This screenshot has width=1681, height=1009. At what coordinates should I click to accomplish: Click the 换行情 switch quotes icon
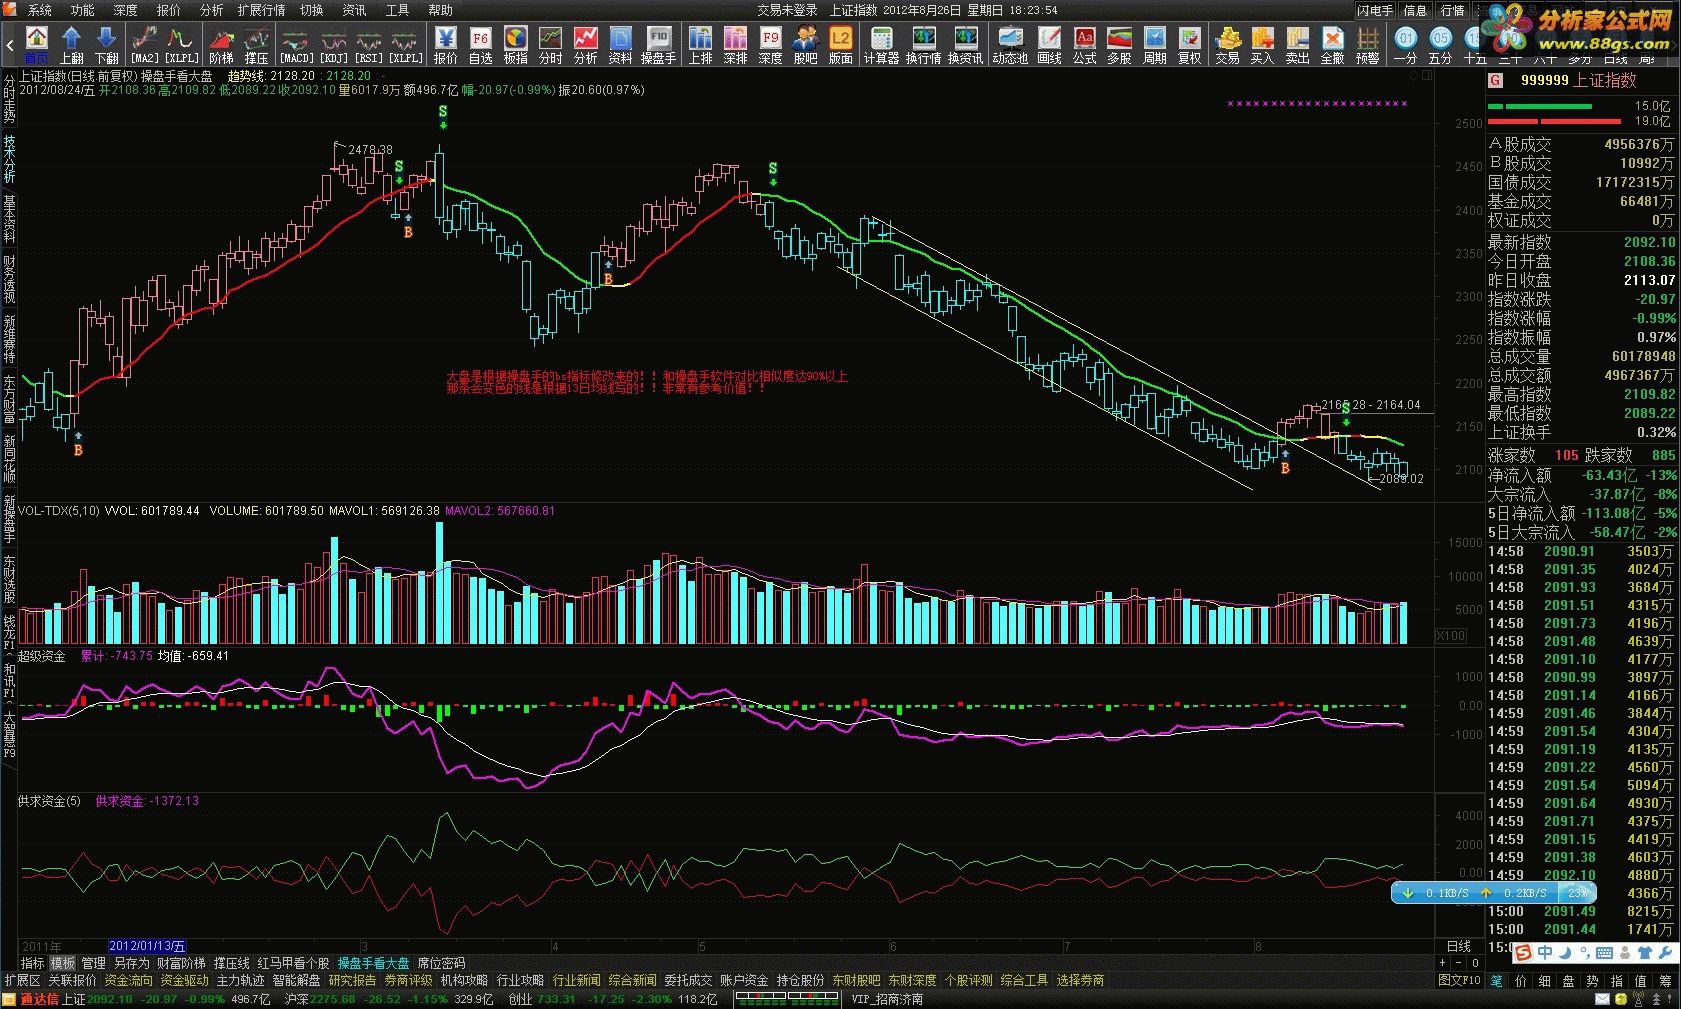tap(923, 45)
